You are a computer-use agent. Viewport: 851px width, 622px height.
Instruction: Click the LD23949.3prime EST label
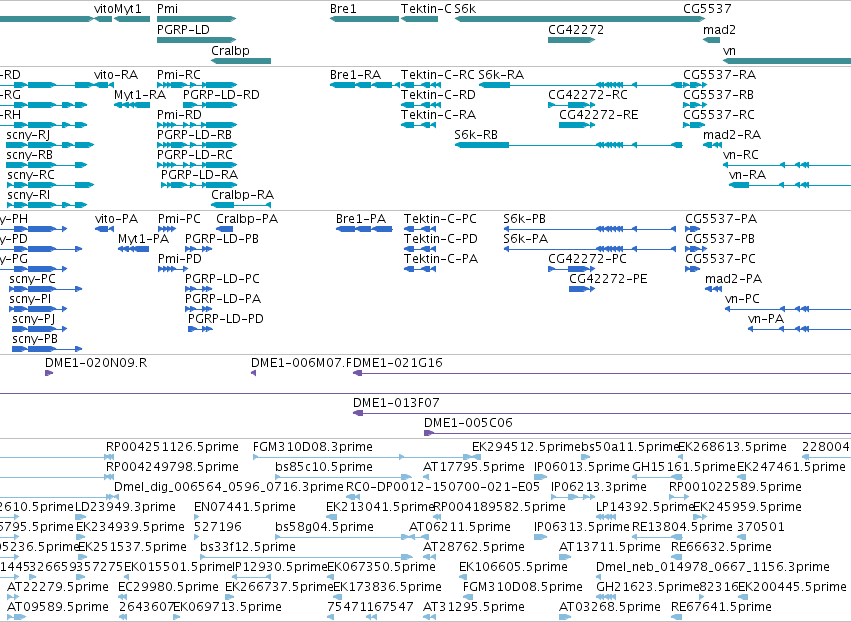pos(125,507)
